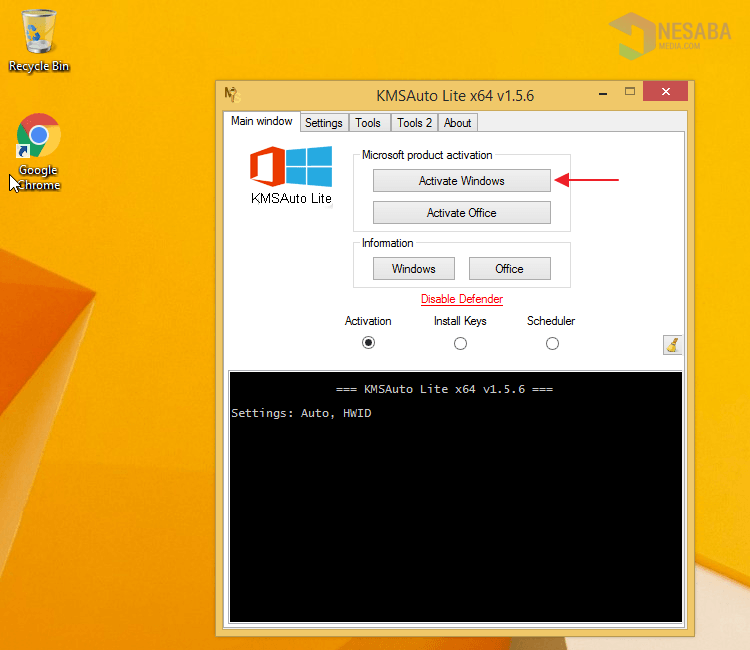This screenshot has height=650, width=750.
Task: Switch to the Settings tab
Action: coord(324,123)
